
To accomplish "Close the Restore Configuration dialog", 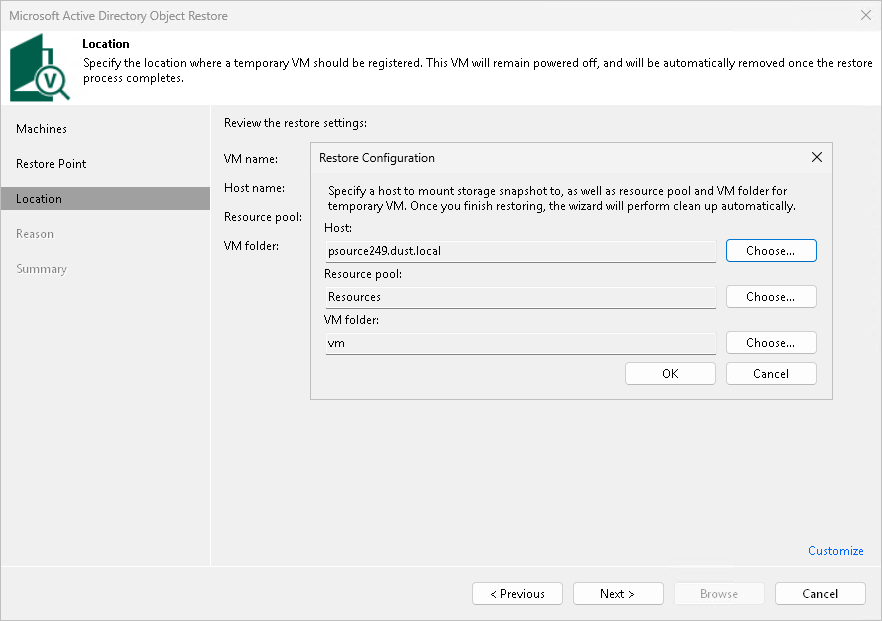I will (x=817, y=158).
